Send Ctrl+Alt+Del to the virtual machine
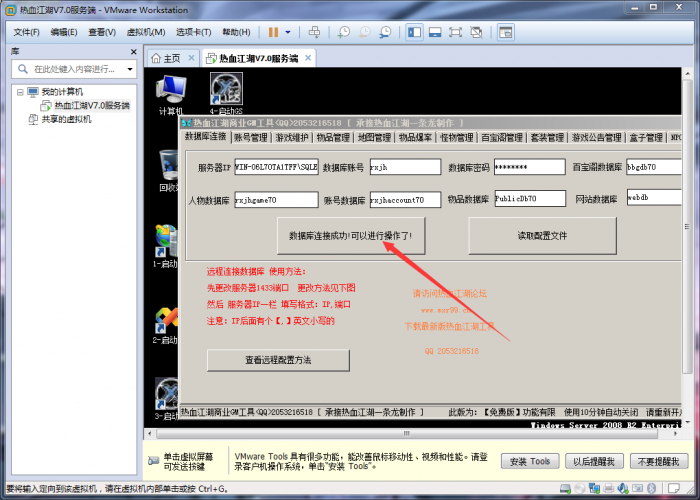Viewport: 700px width, 500px height. [x=314, y=32]
